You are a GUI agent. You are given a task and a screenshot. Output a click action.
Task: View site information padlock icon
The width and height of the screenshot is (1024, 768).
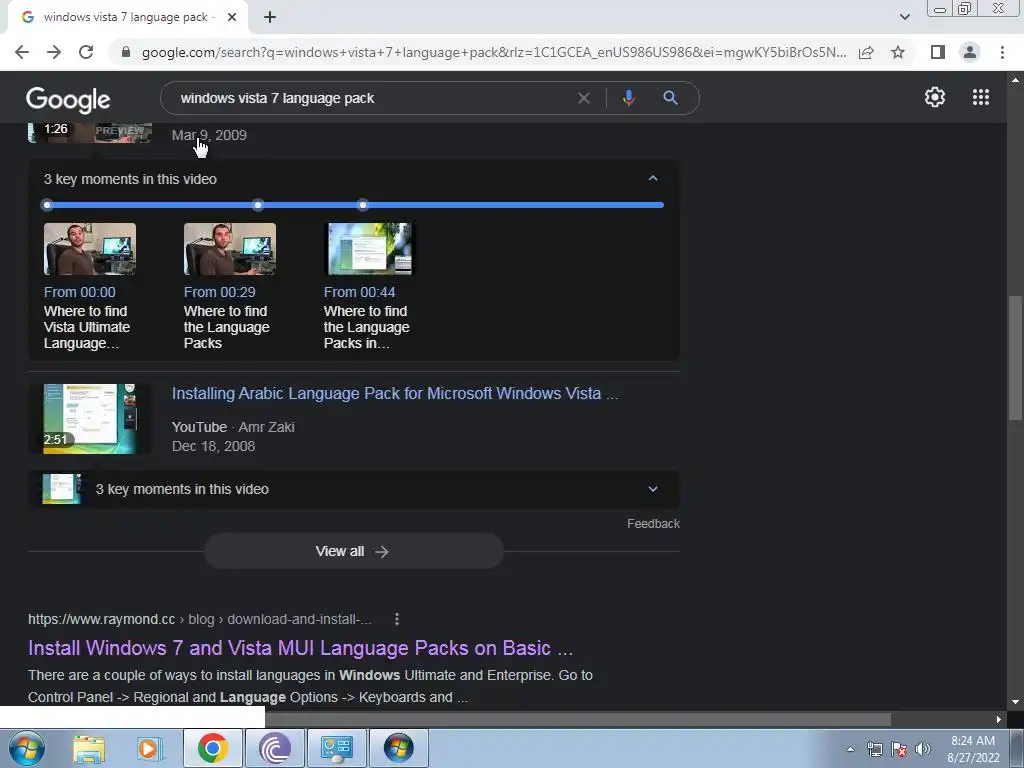126,52
